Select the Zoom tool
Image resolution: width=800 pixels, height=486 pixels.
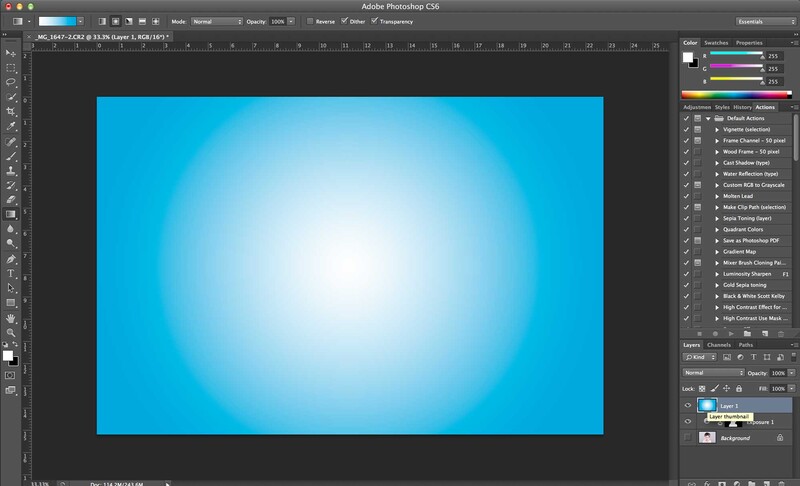pos(10,332)
